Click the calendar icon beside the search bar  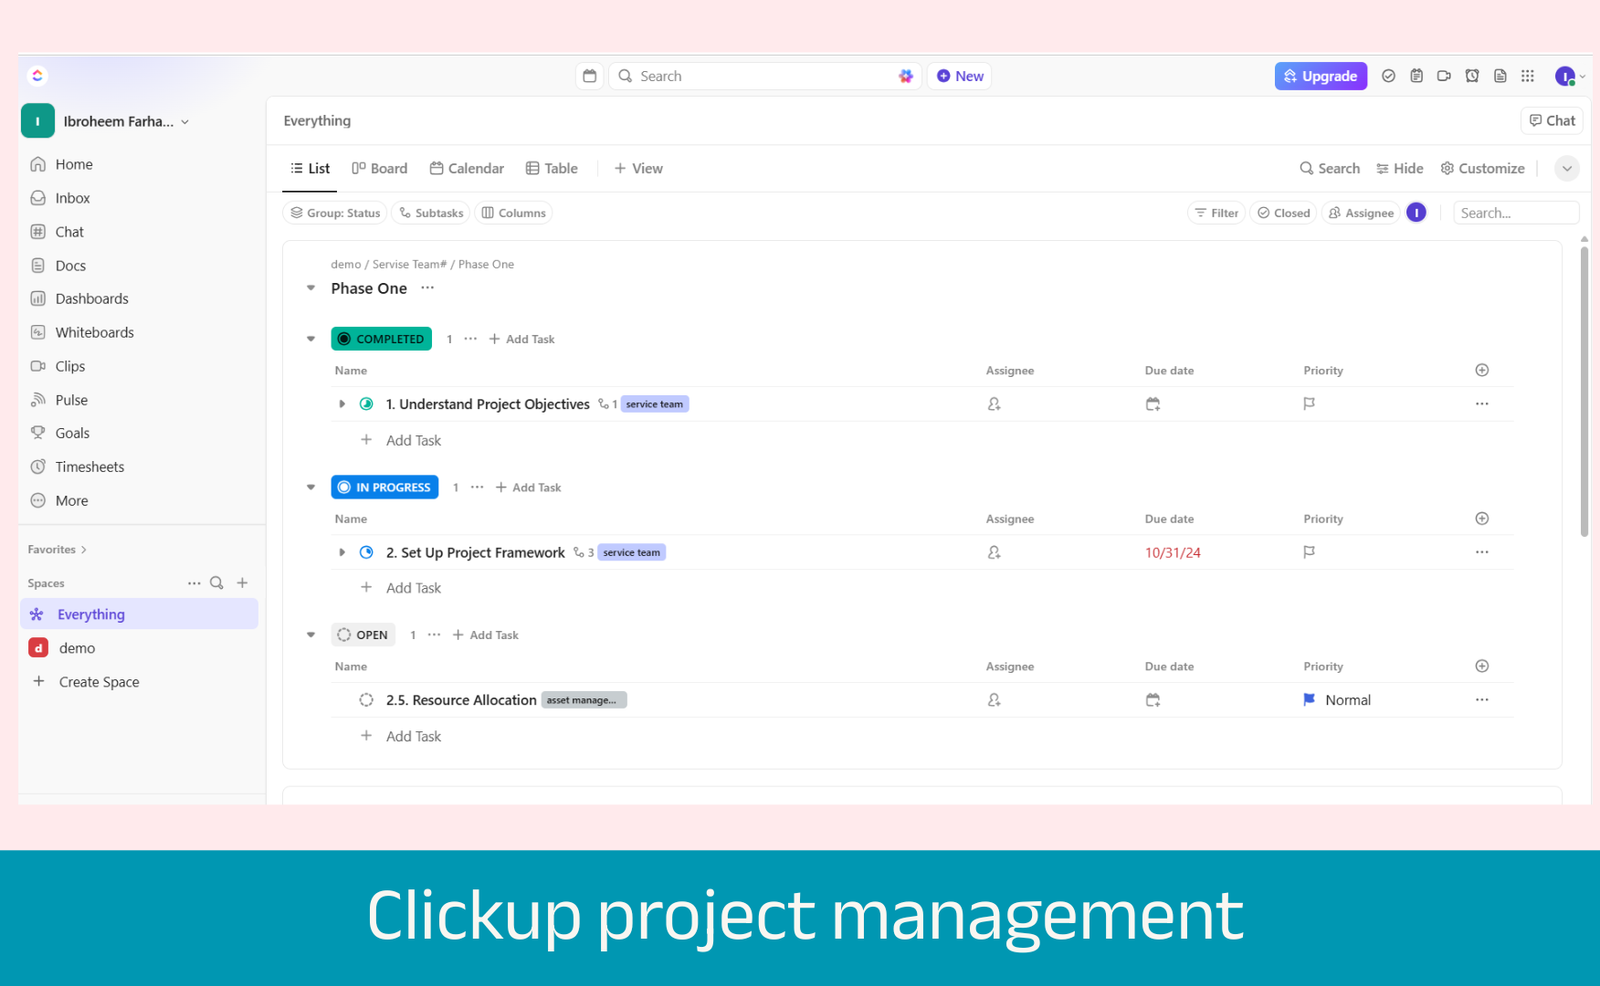[590, 76]
